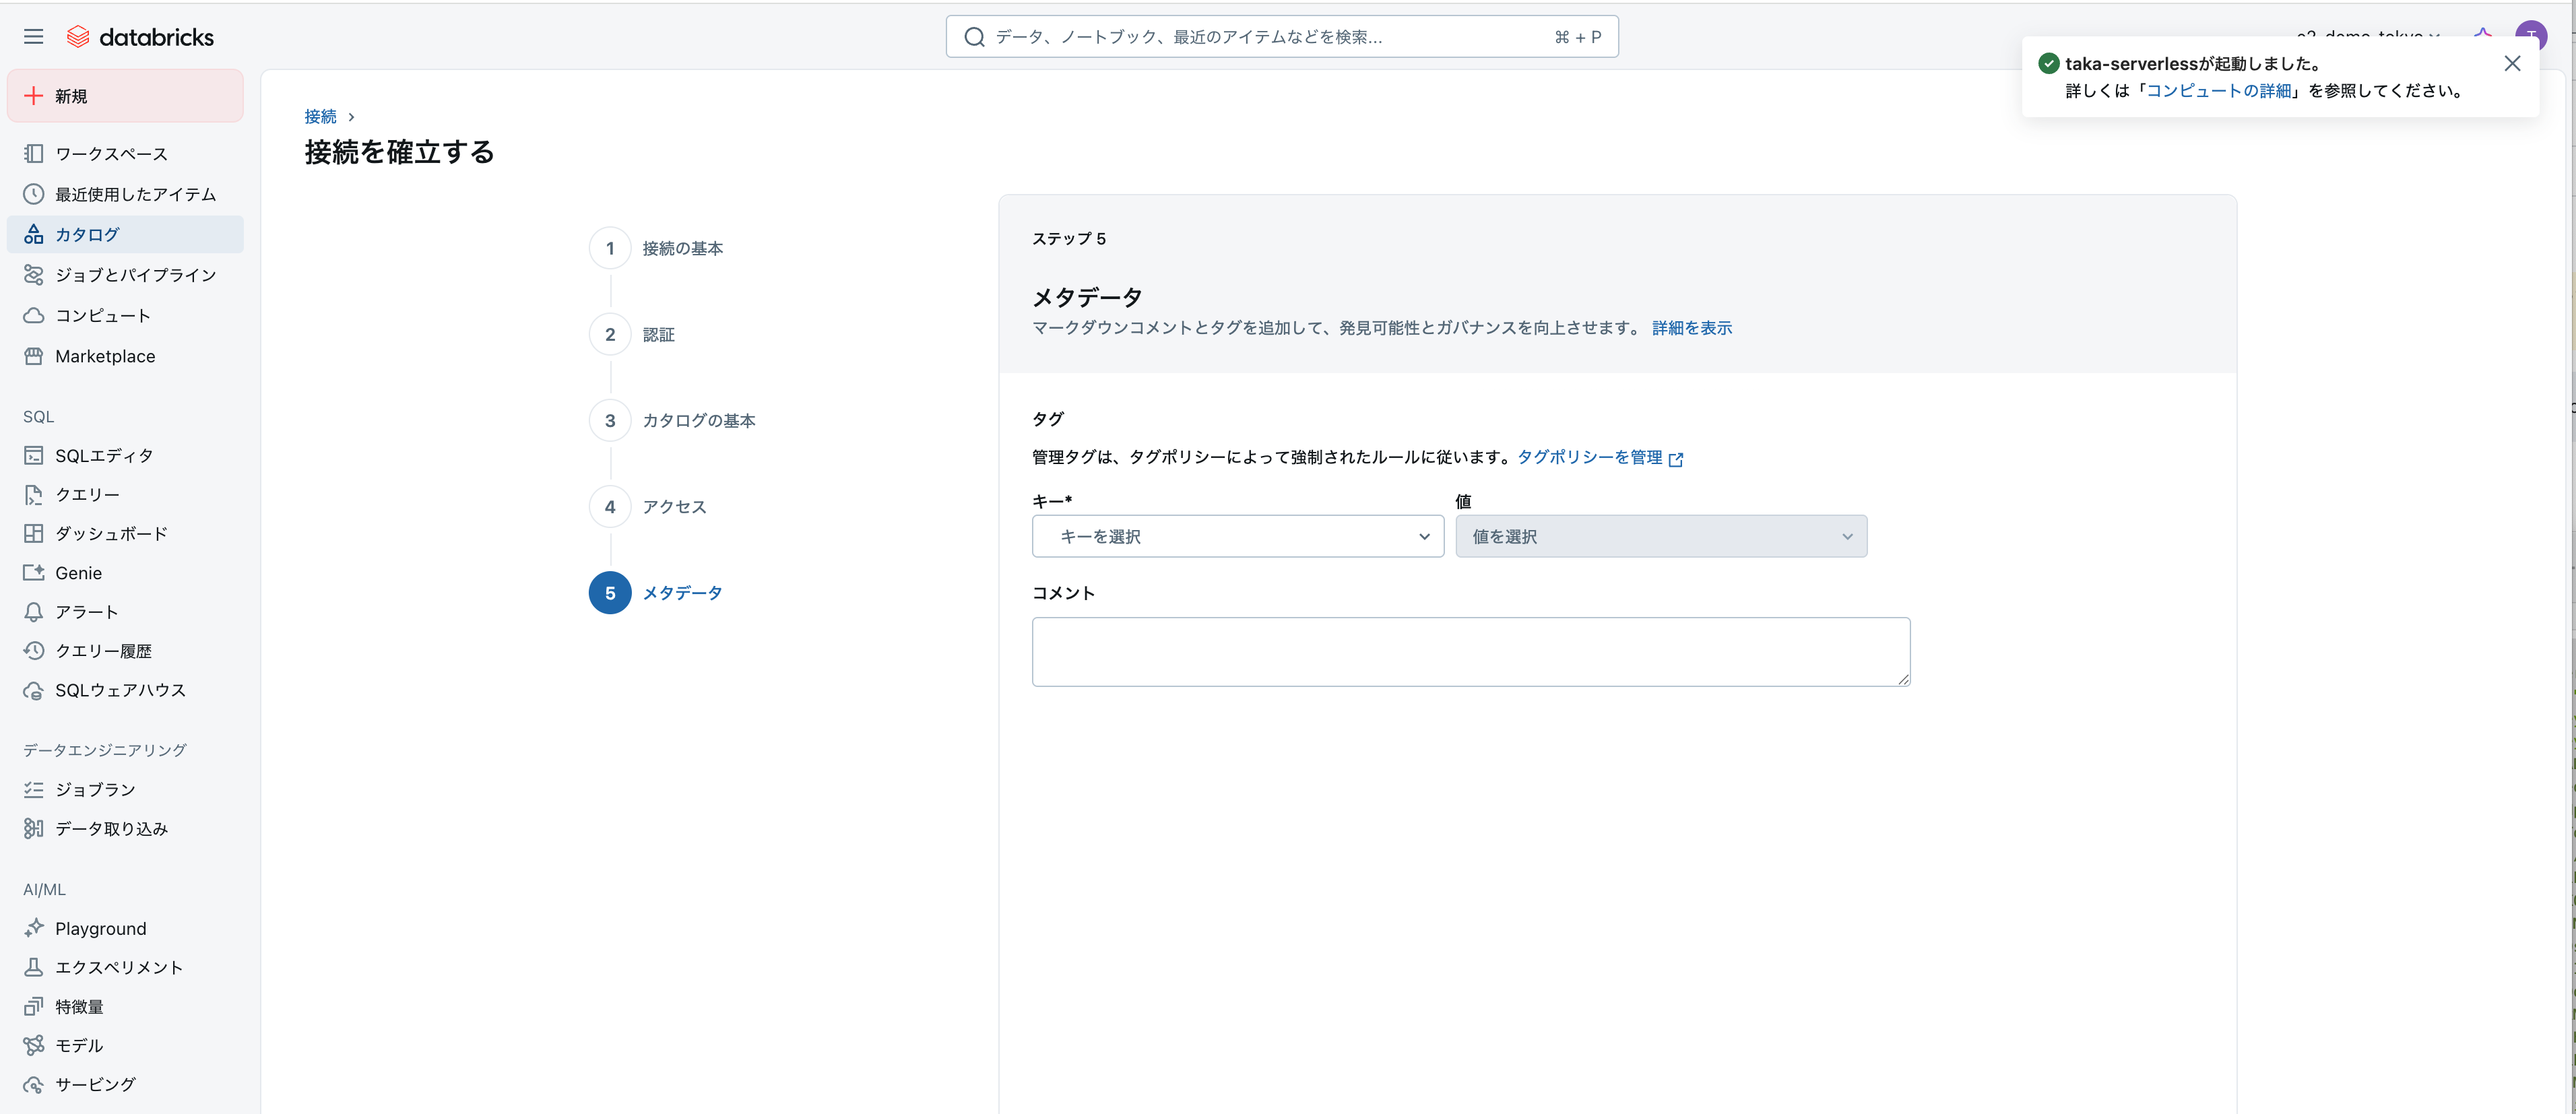Navigate back via the 接続 breadcrumb
This screenshot has height=1114, width=2576.
319,116
